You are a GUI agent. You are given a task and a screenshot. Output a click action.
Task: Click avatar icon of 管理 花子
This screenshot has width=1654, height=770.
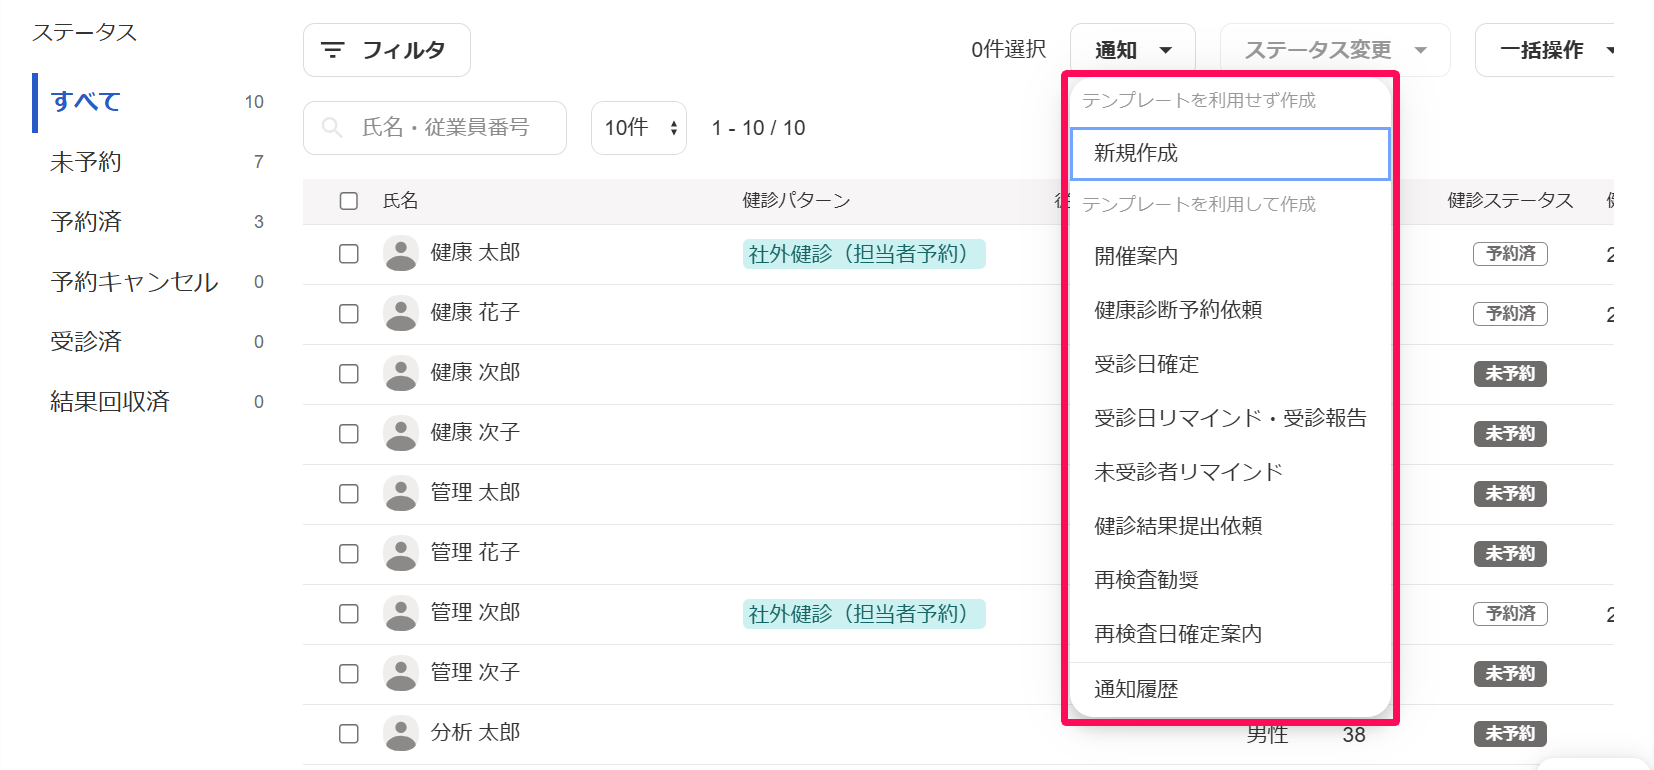click(401, 553)
